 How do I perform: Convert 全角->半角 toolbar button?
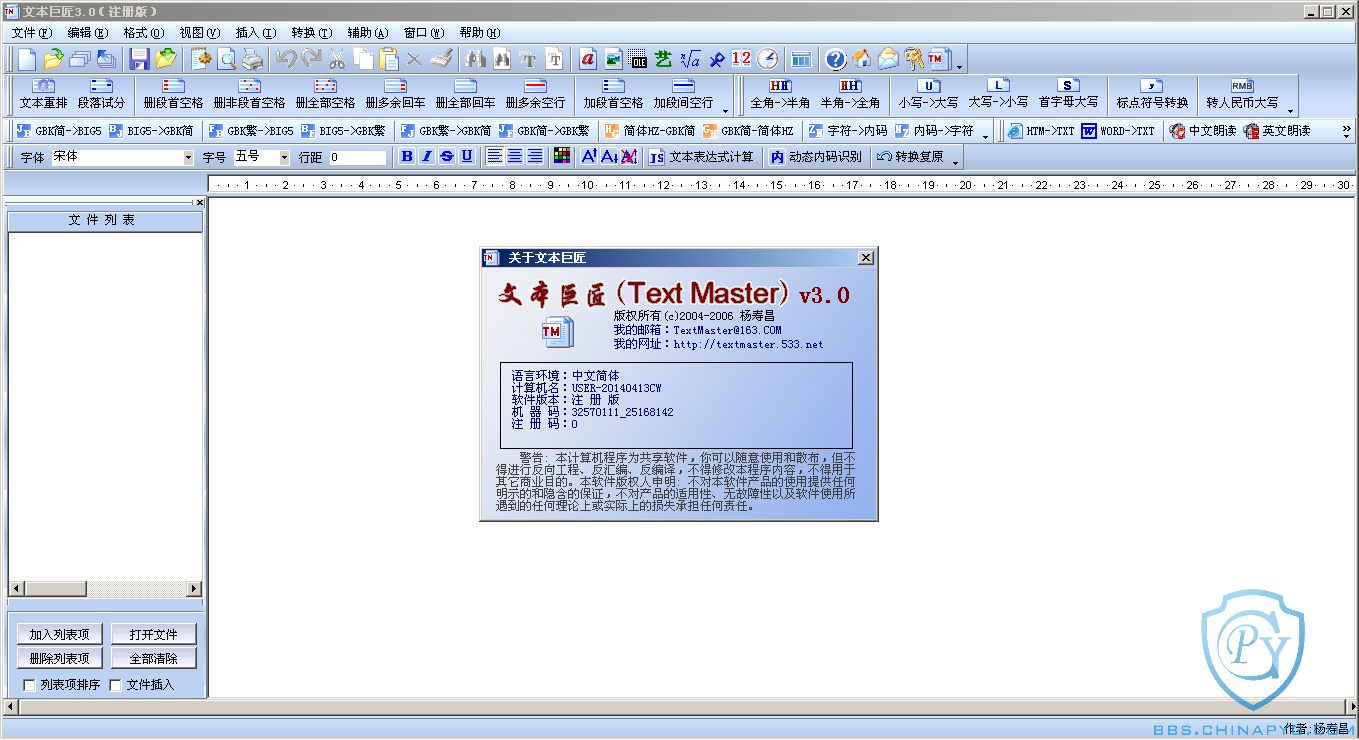[x=780, y=95]
